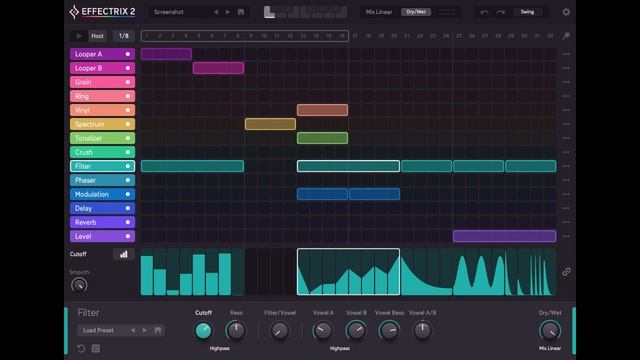Image resolution: width=640 pixels, height=360 pixels.
Task: Toggle Ring effect on/off dot
Action: tap(128, 96)
